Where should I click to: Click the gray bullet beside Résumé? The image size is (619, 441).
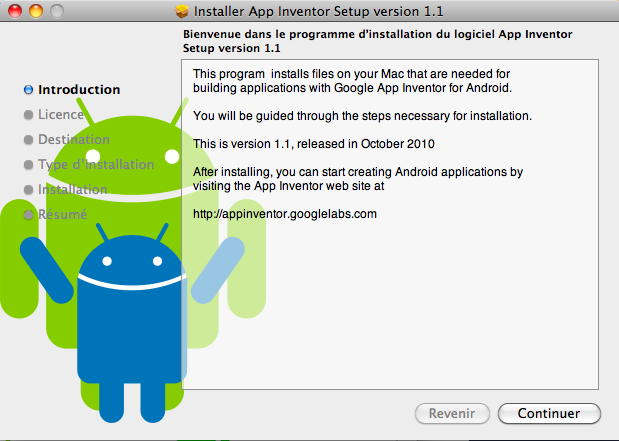tap(28, 214)
